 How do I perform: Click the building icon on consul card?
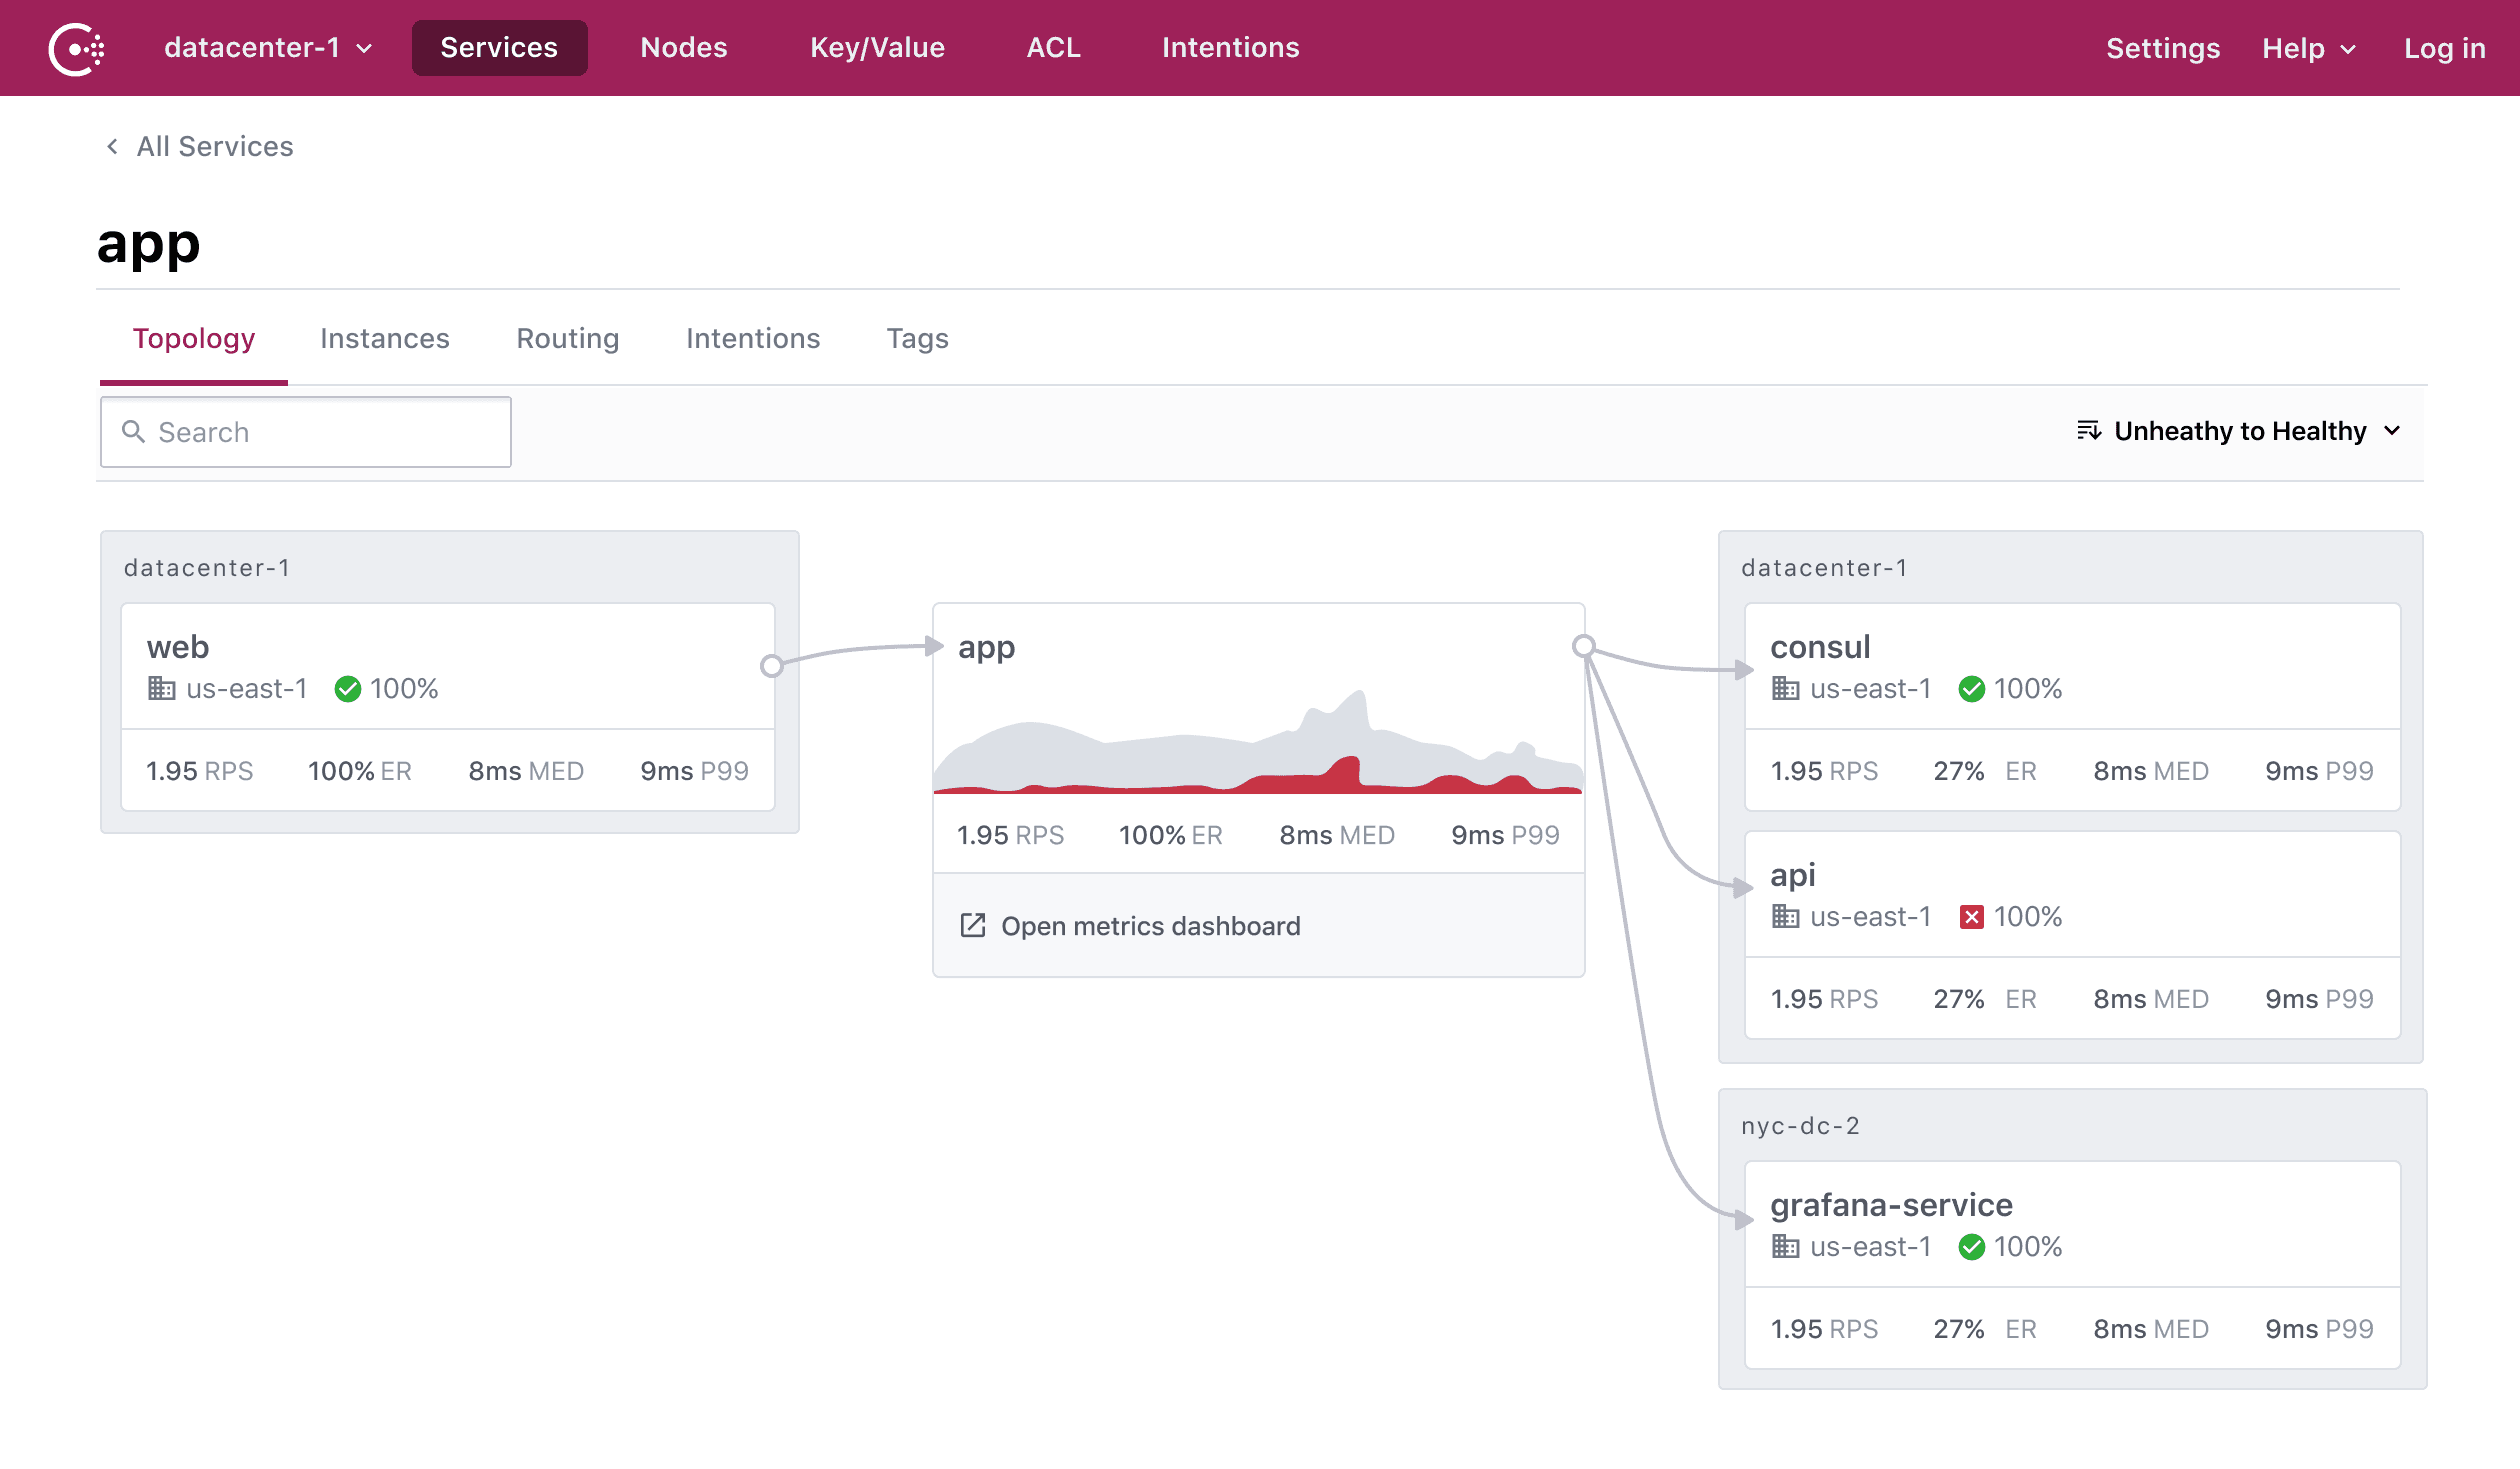point(1785,689)
